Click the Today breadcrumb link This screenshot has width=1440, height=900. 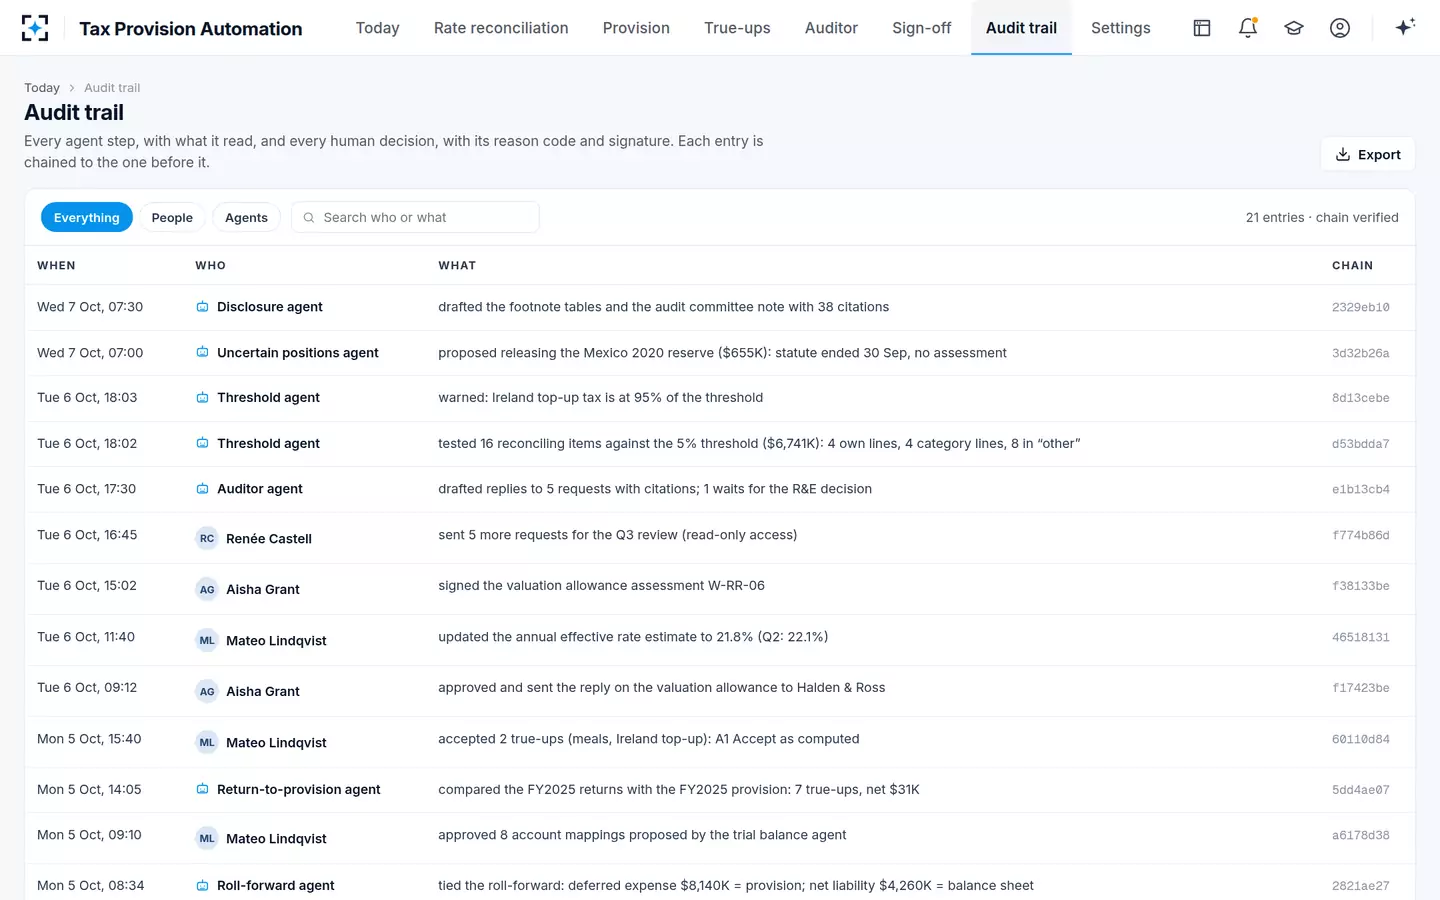pyautogui.click(x=42, y=88)
